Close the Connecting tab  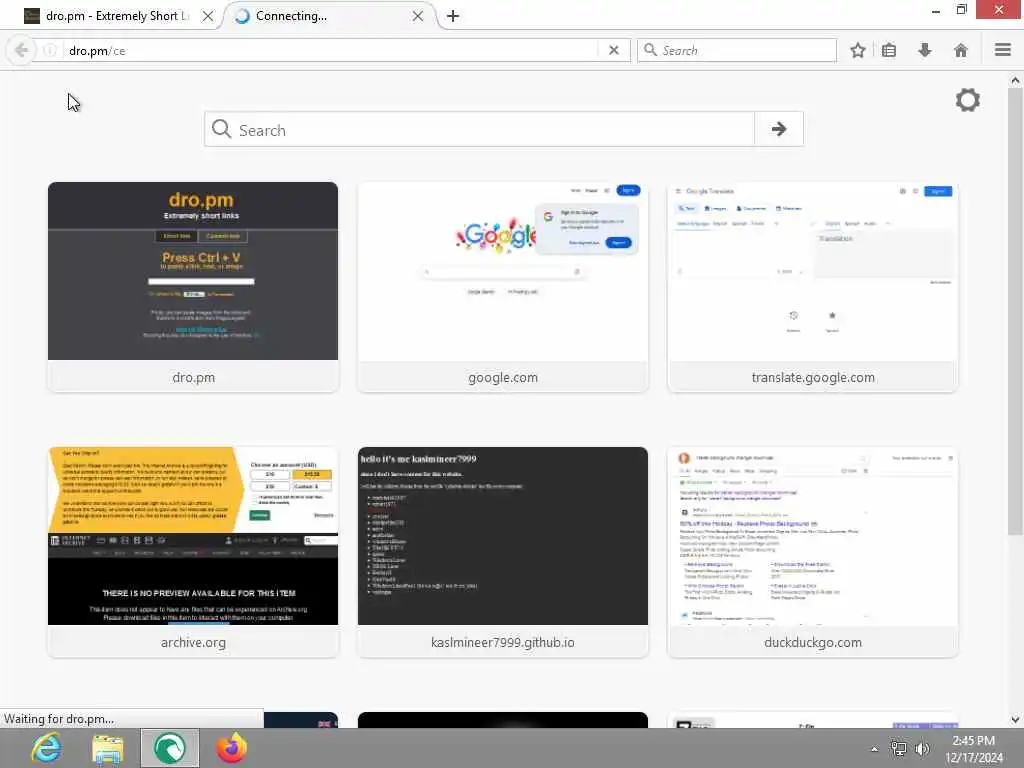(418, 16)
